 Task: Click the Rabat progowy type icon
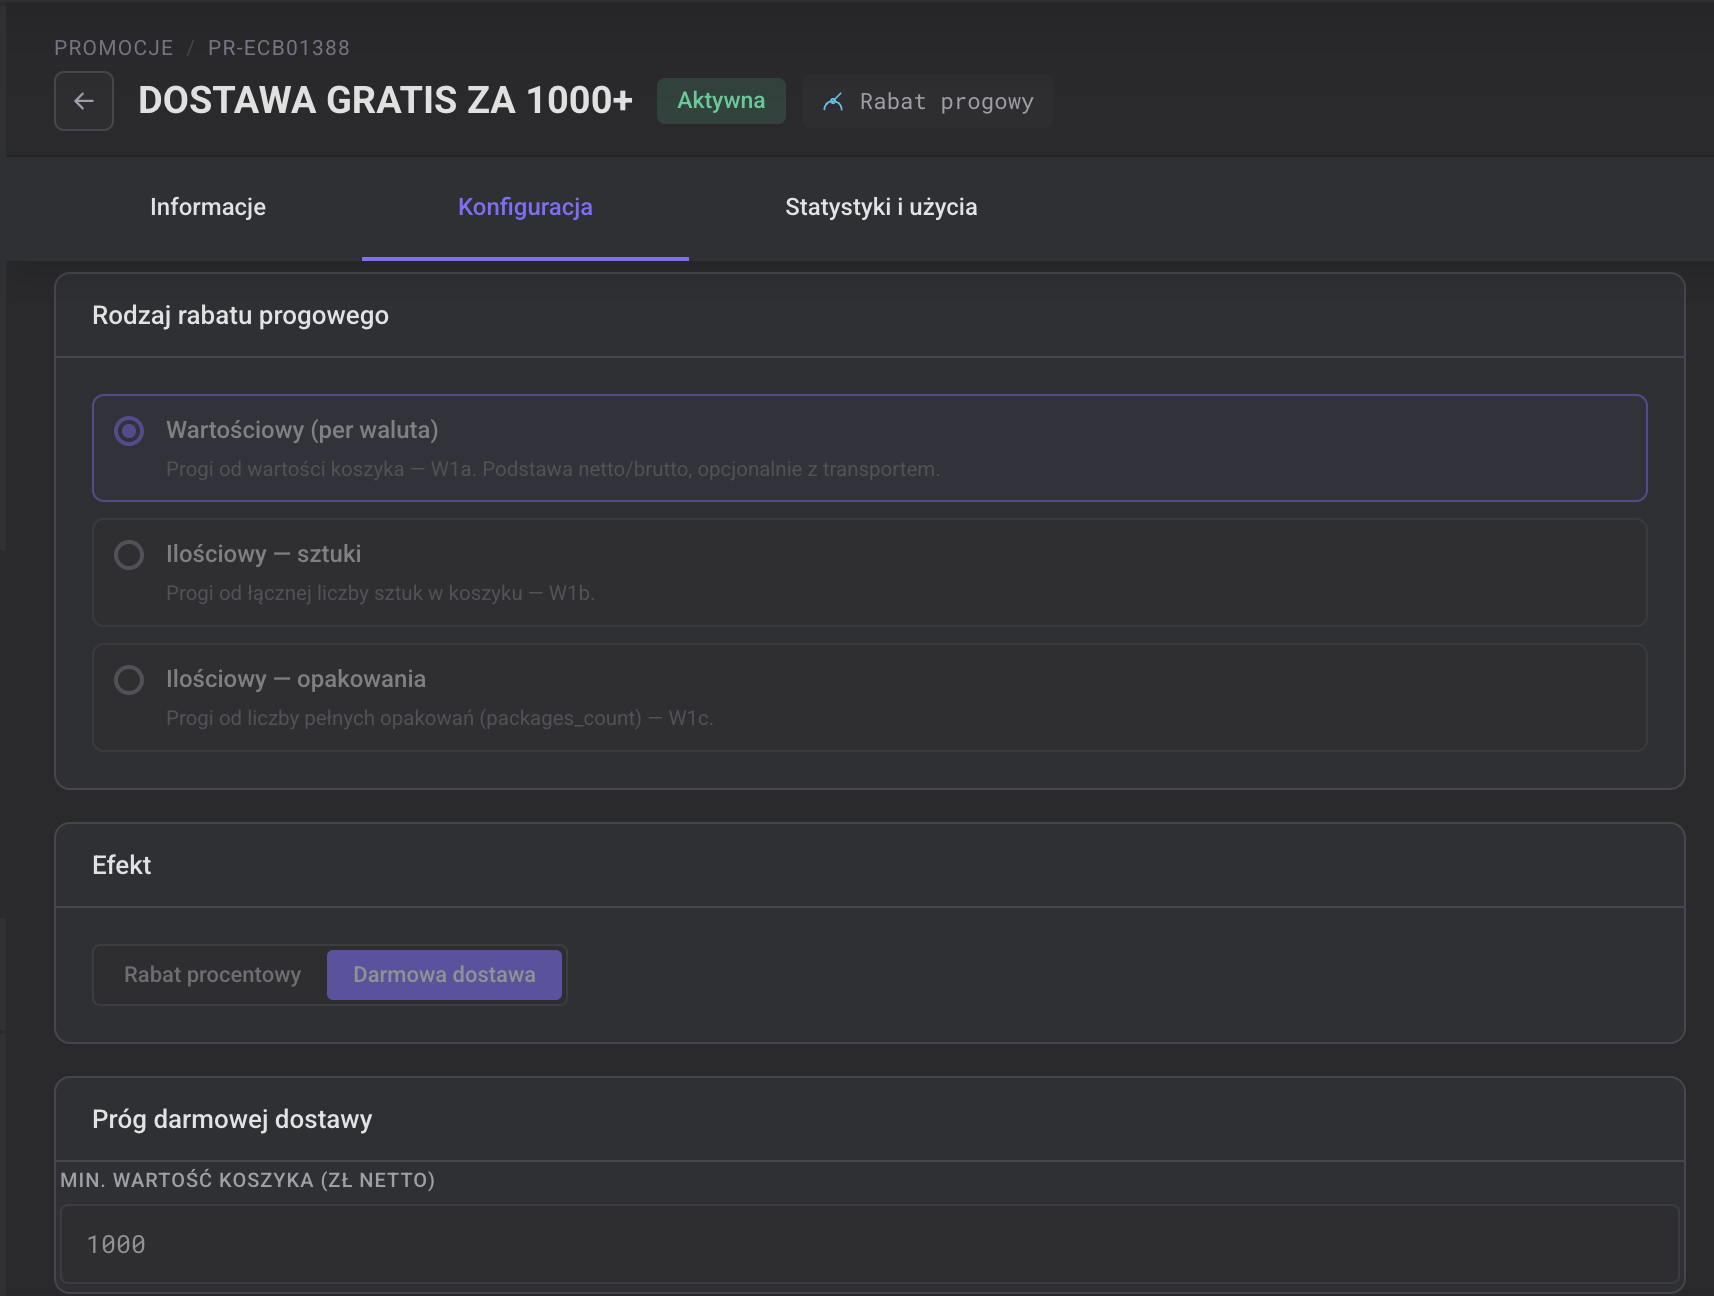tap(833, 102)
